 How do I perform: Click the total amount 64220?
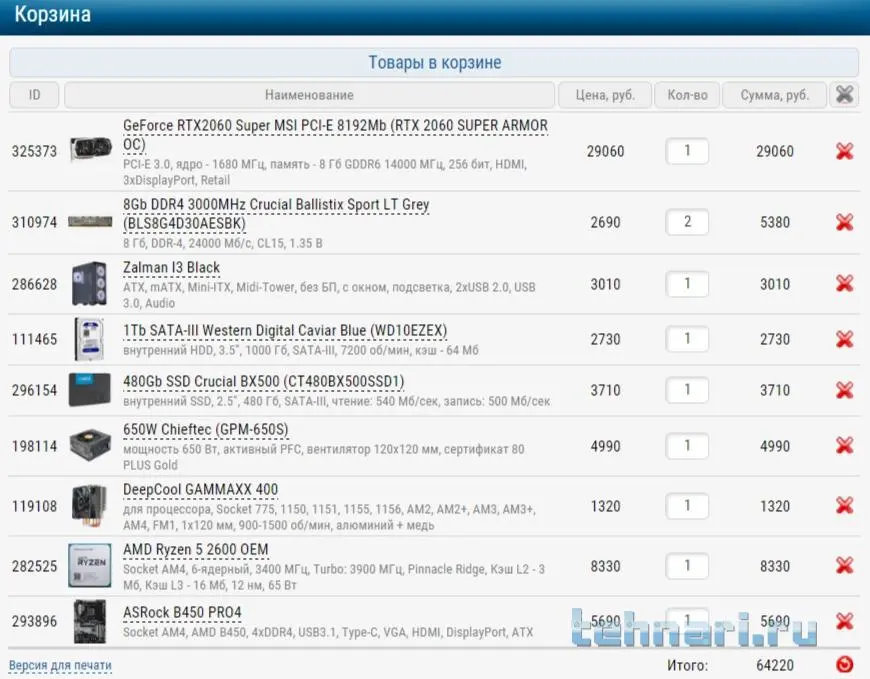775,665
